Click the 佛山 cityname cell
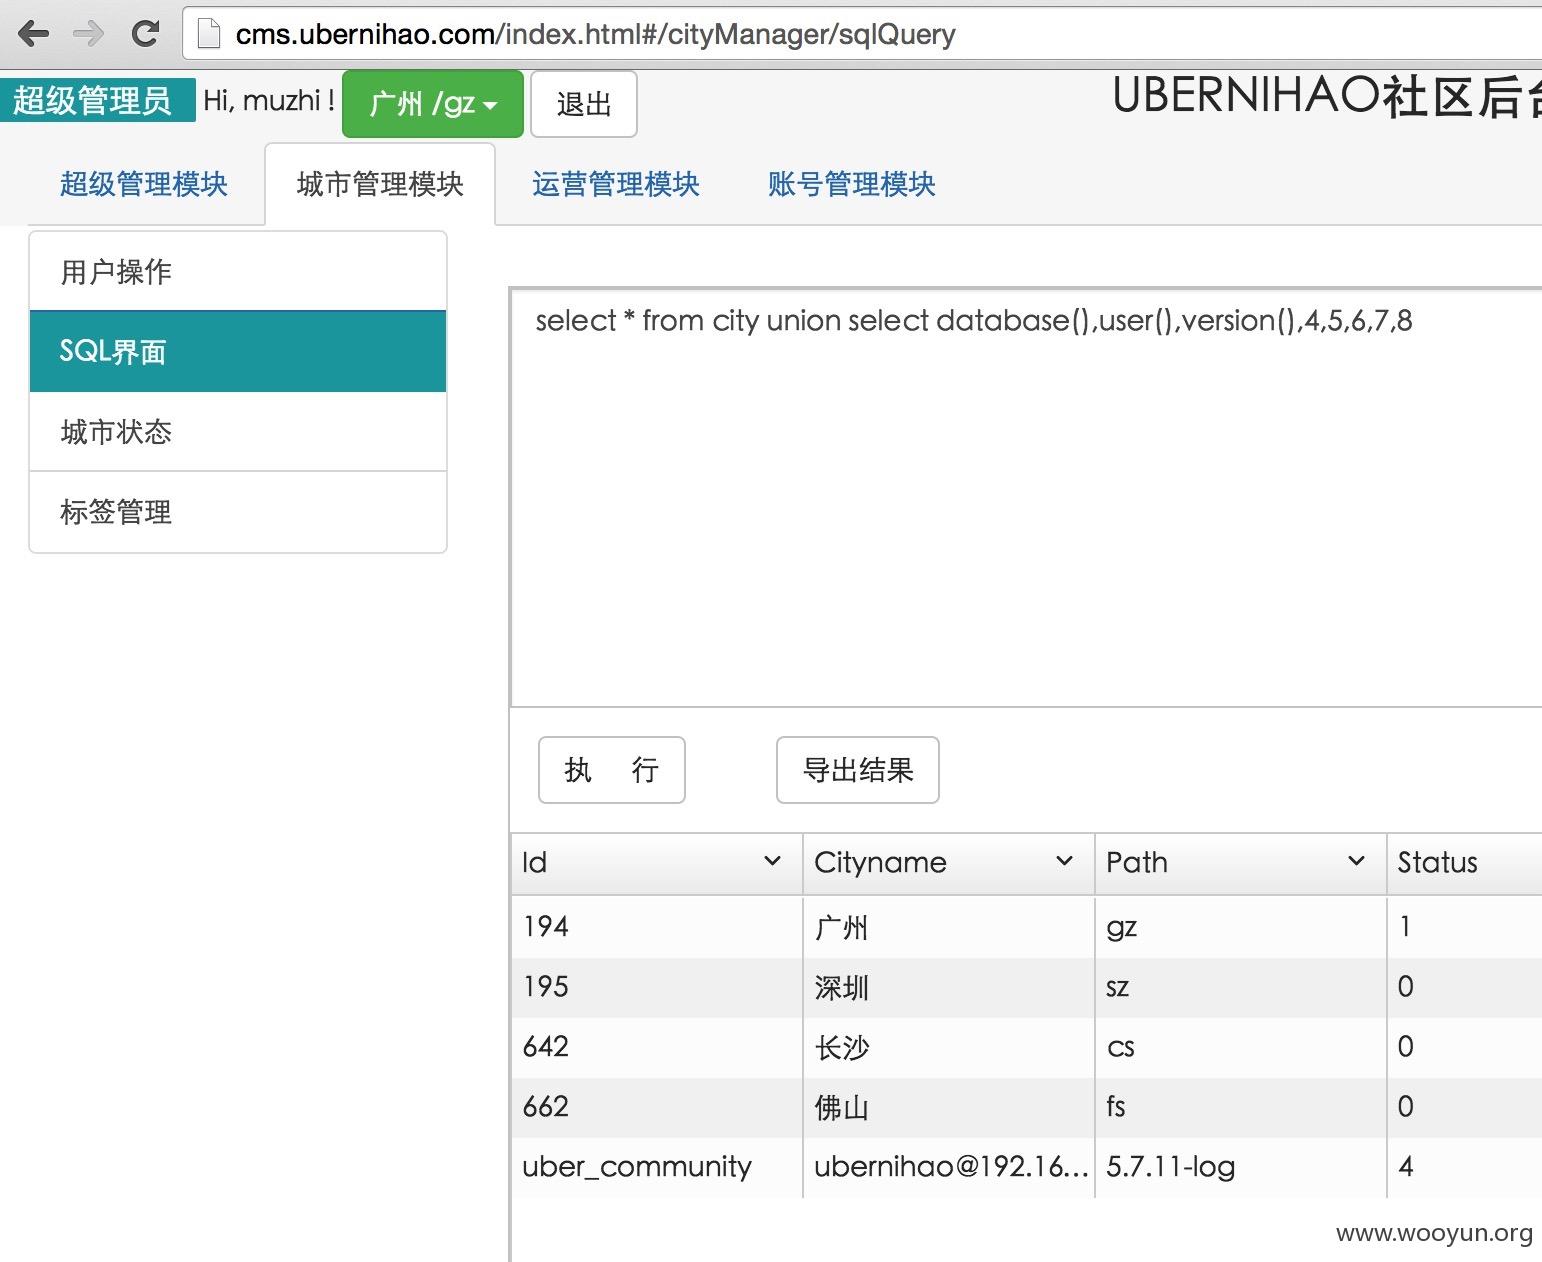1542x1262 pixels. 949,1107
